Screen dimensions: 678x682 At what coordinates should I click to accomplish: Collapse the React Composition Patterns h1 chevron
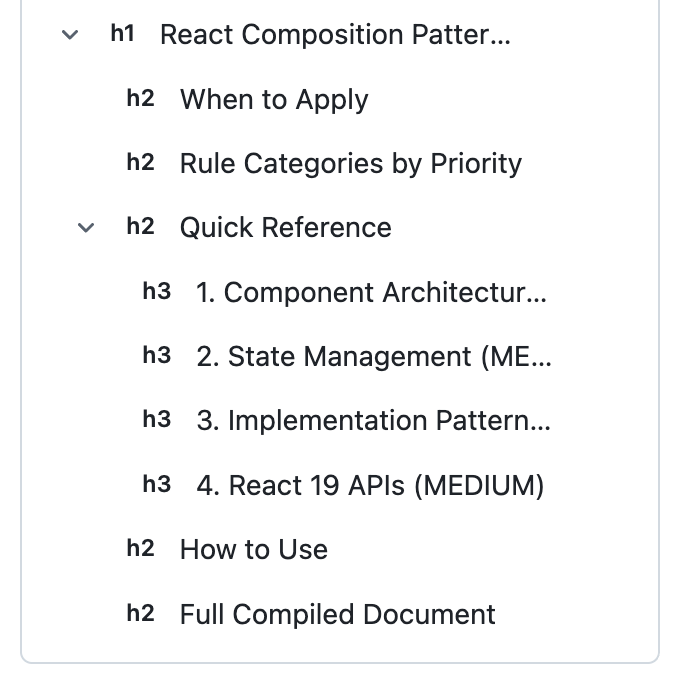coord(70,34)
